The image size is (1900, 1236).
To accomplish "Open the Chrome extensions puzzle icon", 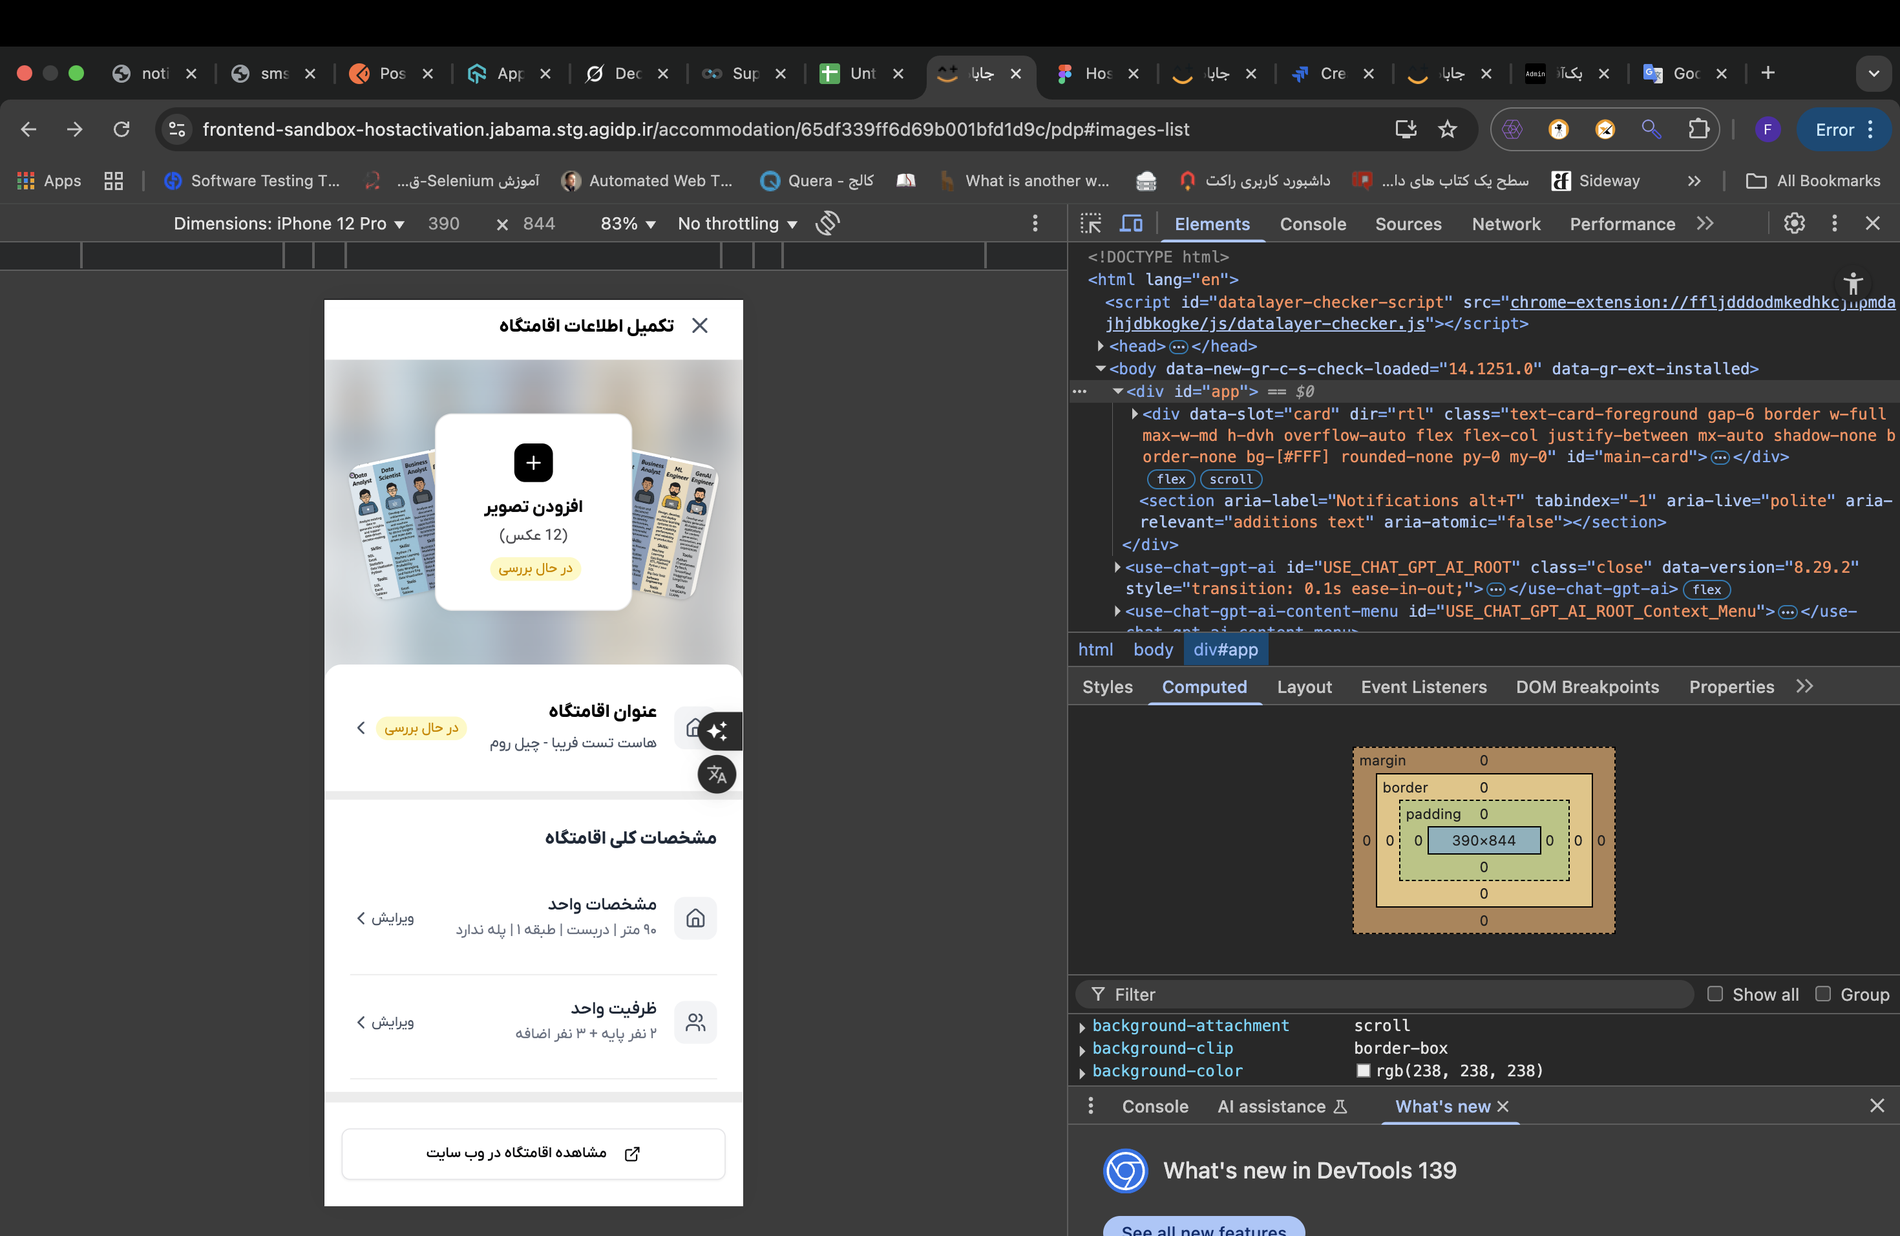I will [x=1698, y=129].
